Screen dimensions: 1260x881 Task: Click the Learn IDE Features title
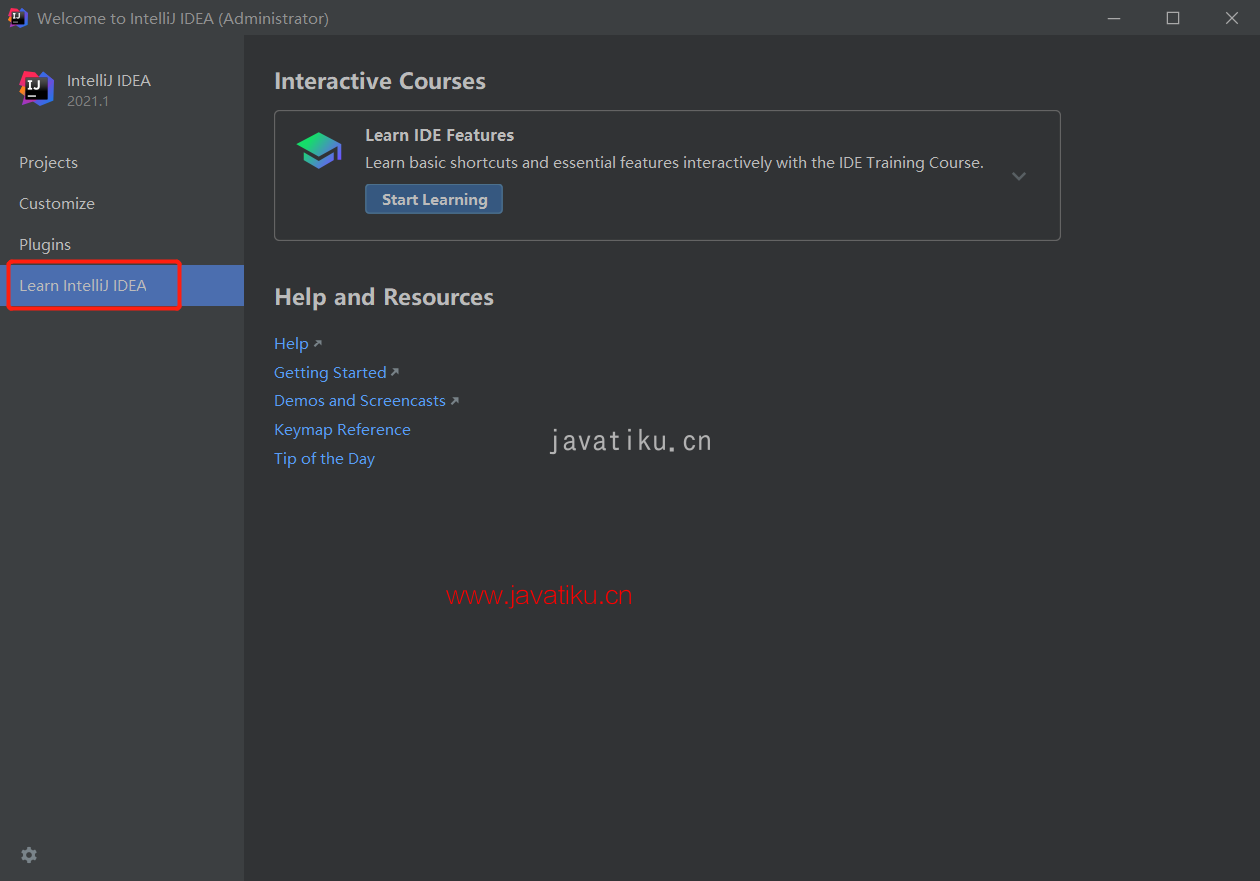440,135
